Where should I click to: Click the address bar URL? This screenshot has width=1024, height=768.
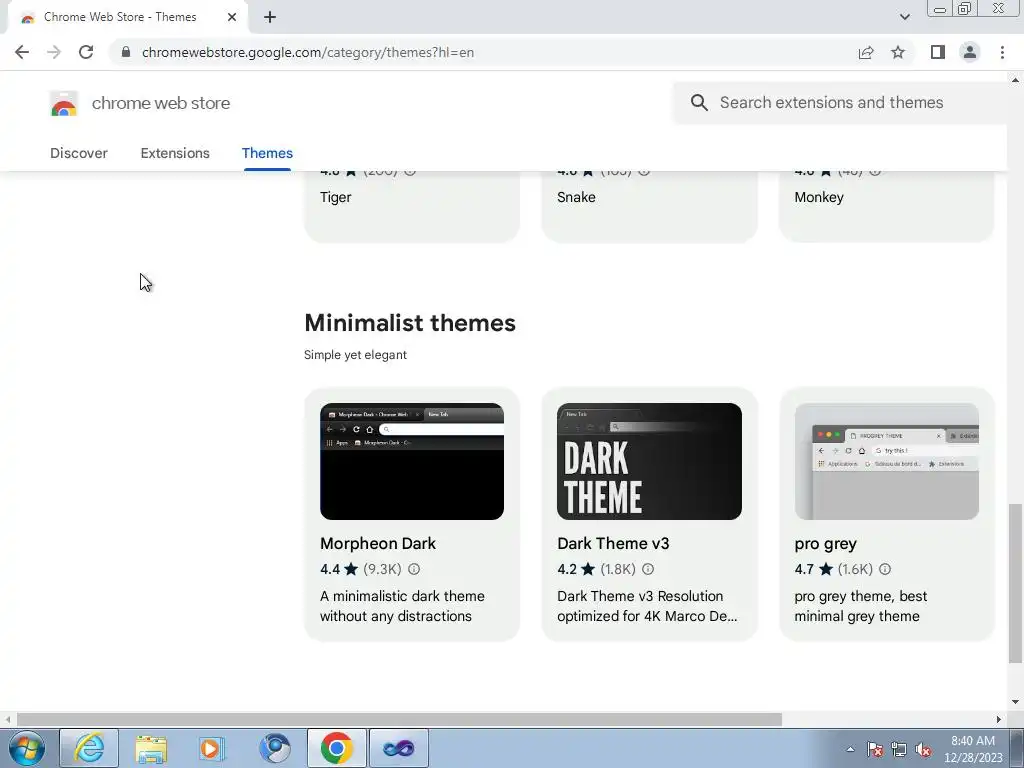[308, 52]
